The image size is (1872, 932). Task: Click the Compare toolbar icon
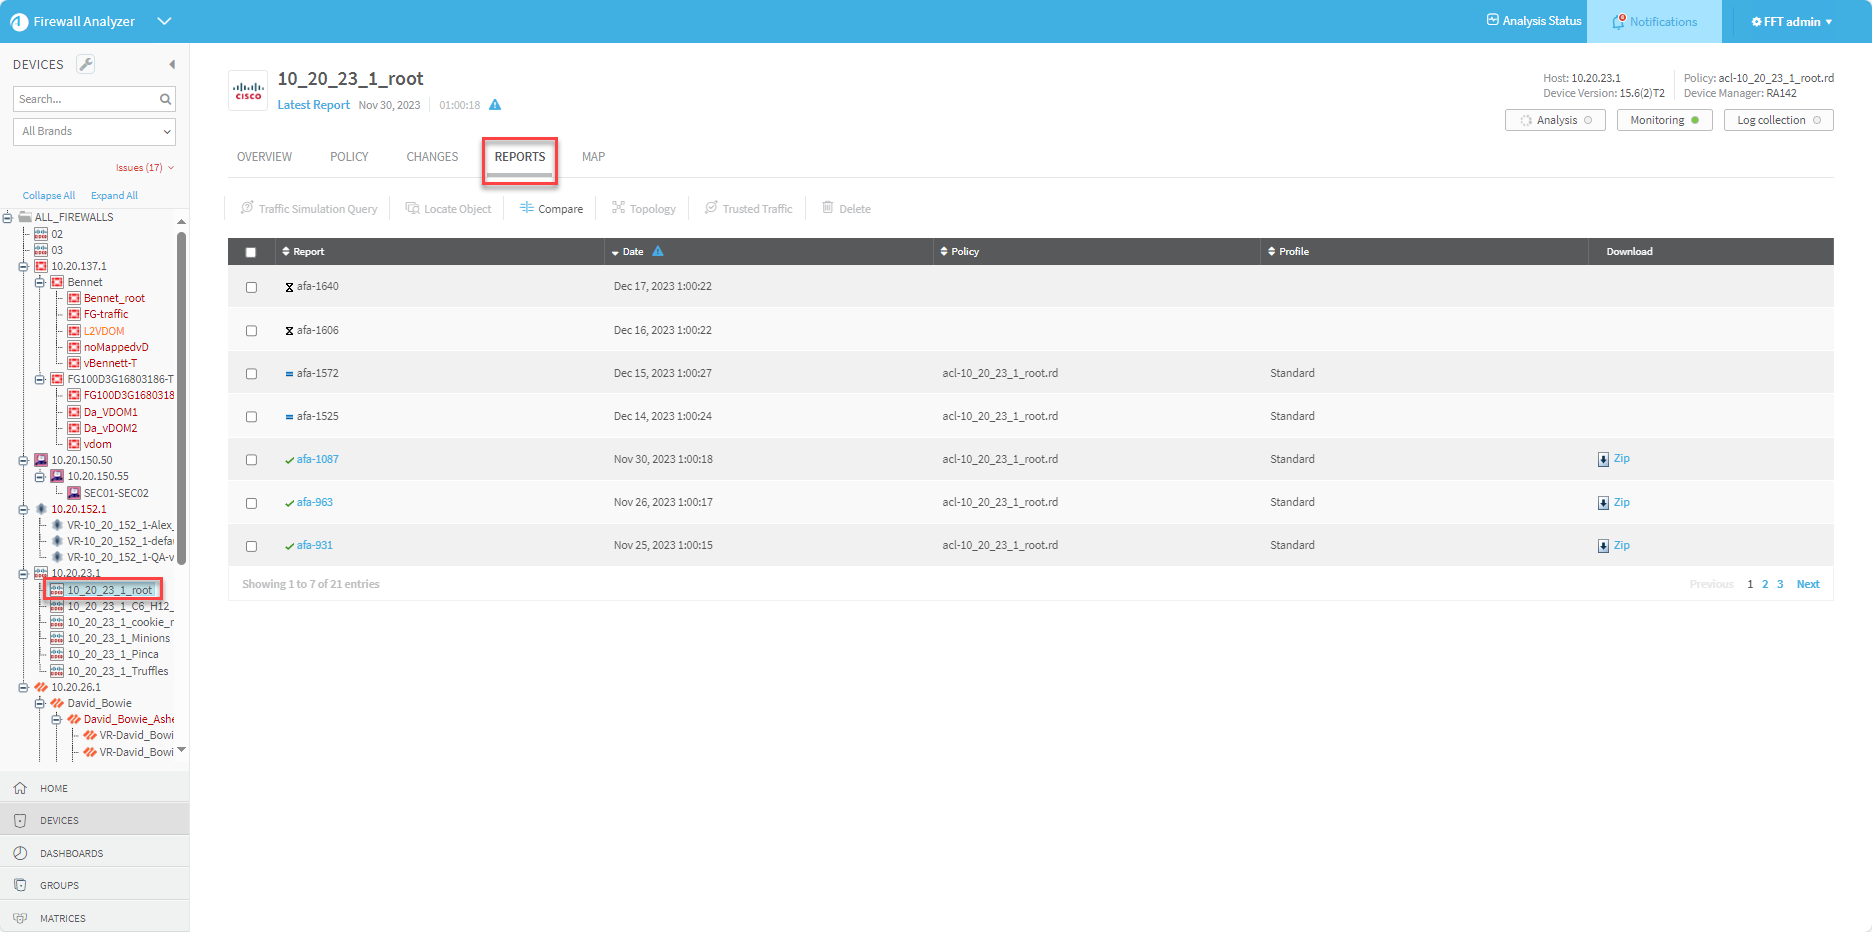click(x=527, y=208)
